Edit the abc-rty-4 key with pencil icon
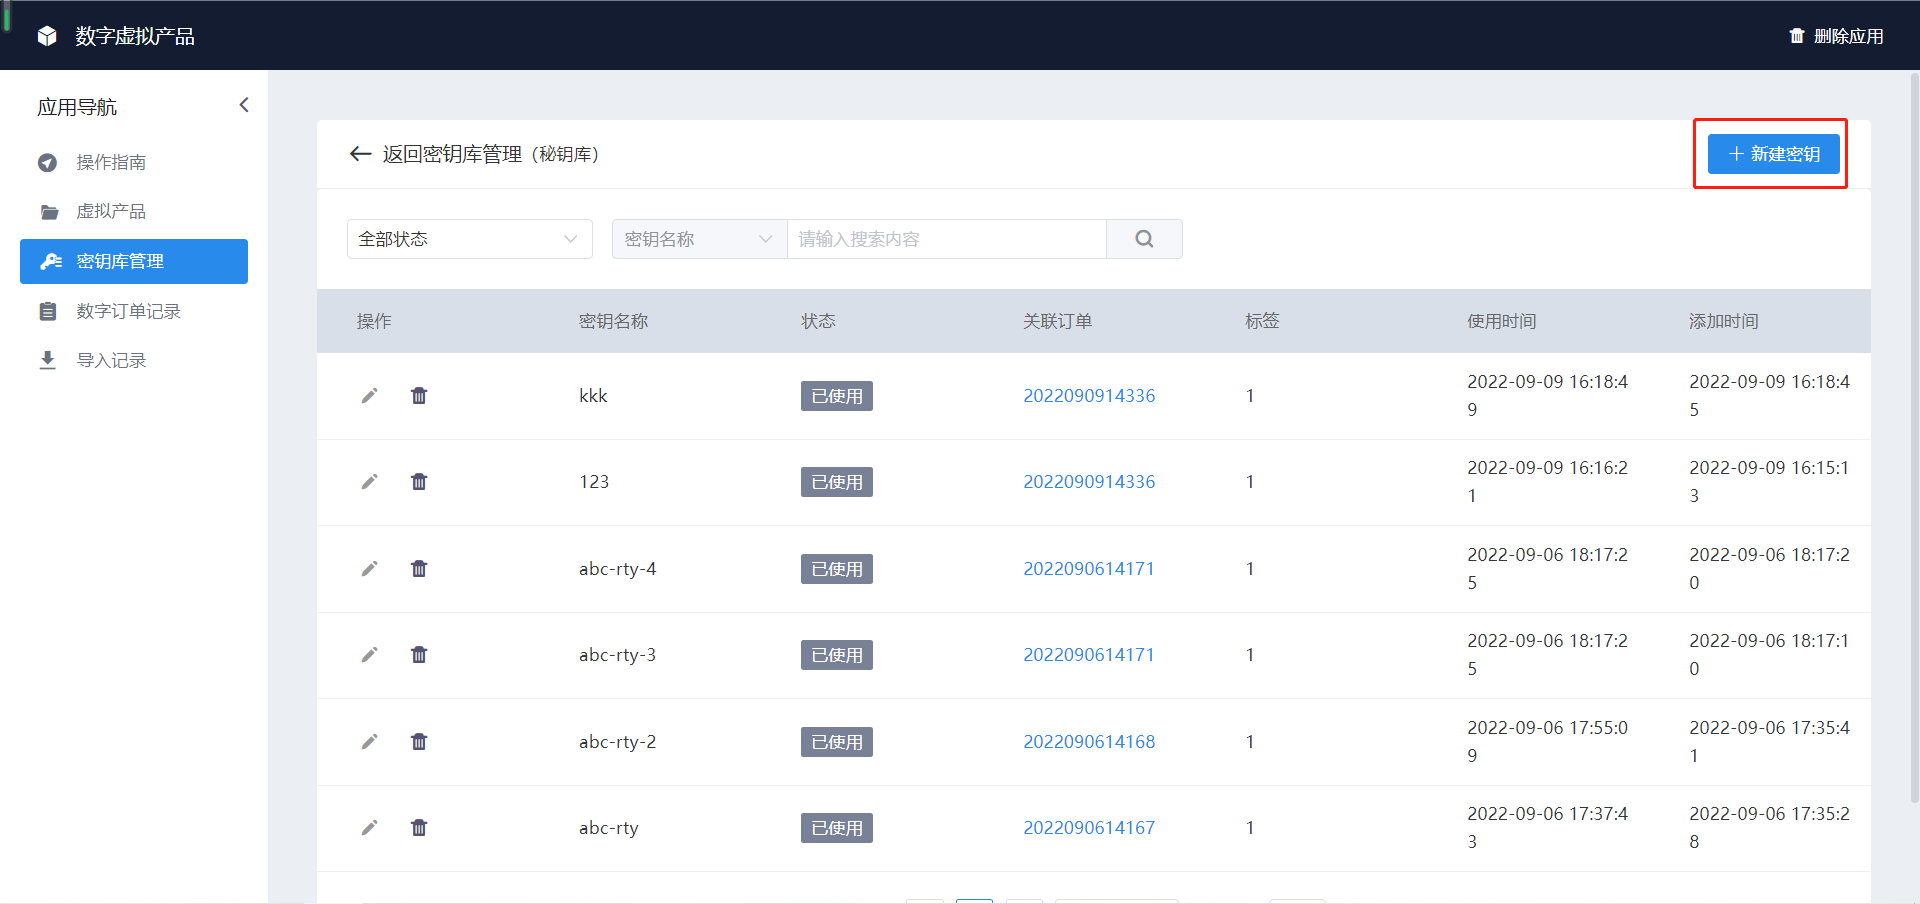Image resolution: width=1920 pixels, height=904 pixels. 369,569
